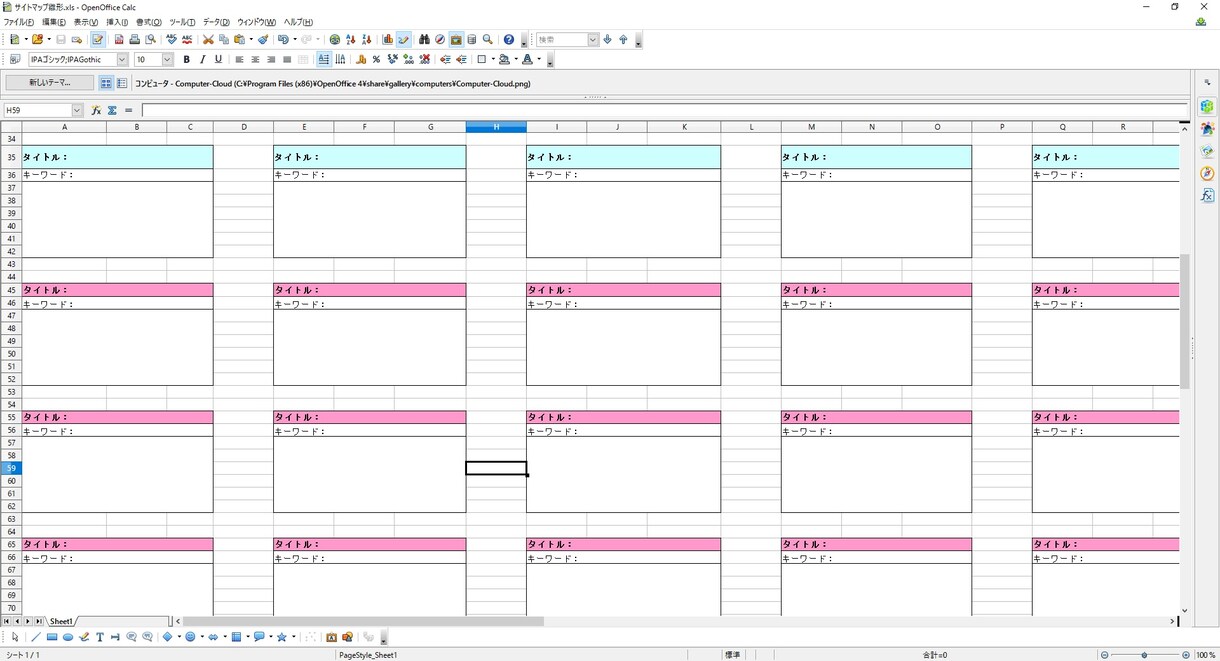The width and height of the screenshot is (1220, 661).
Task: Click the horizontal scrollbar thumb
Action: pos(364,622)
